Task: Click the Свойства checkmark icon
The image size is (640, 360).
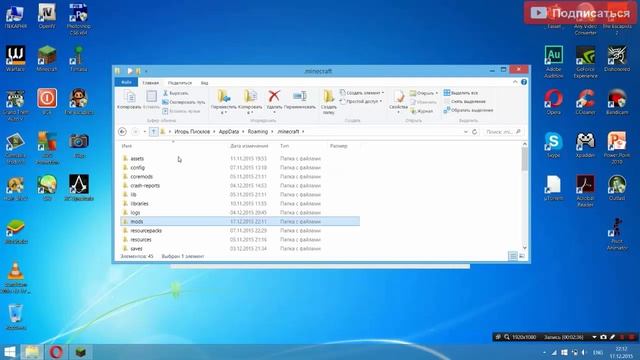Action: pyautogui.click(x=398, y=96)
